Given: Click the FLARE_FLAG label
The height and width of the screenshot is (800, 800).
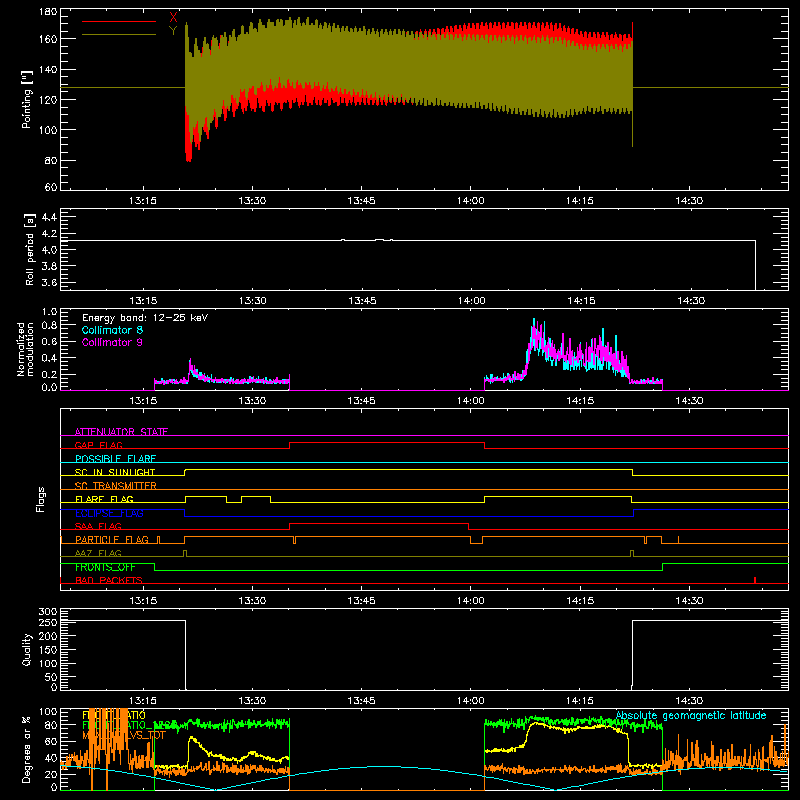Looking at the screenshot, I should (104, 499).
